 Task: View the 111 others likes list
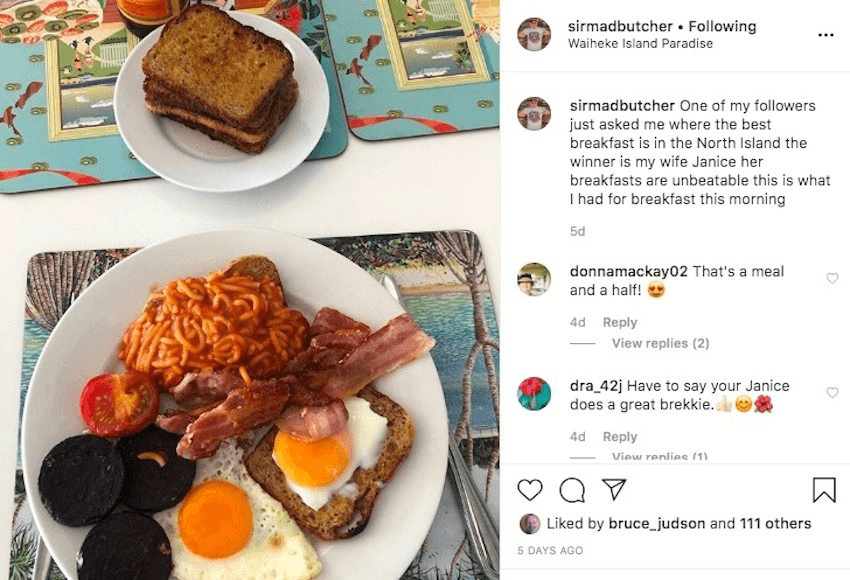tap(775, 524)
